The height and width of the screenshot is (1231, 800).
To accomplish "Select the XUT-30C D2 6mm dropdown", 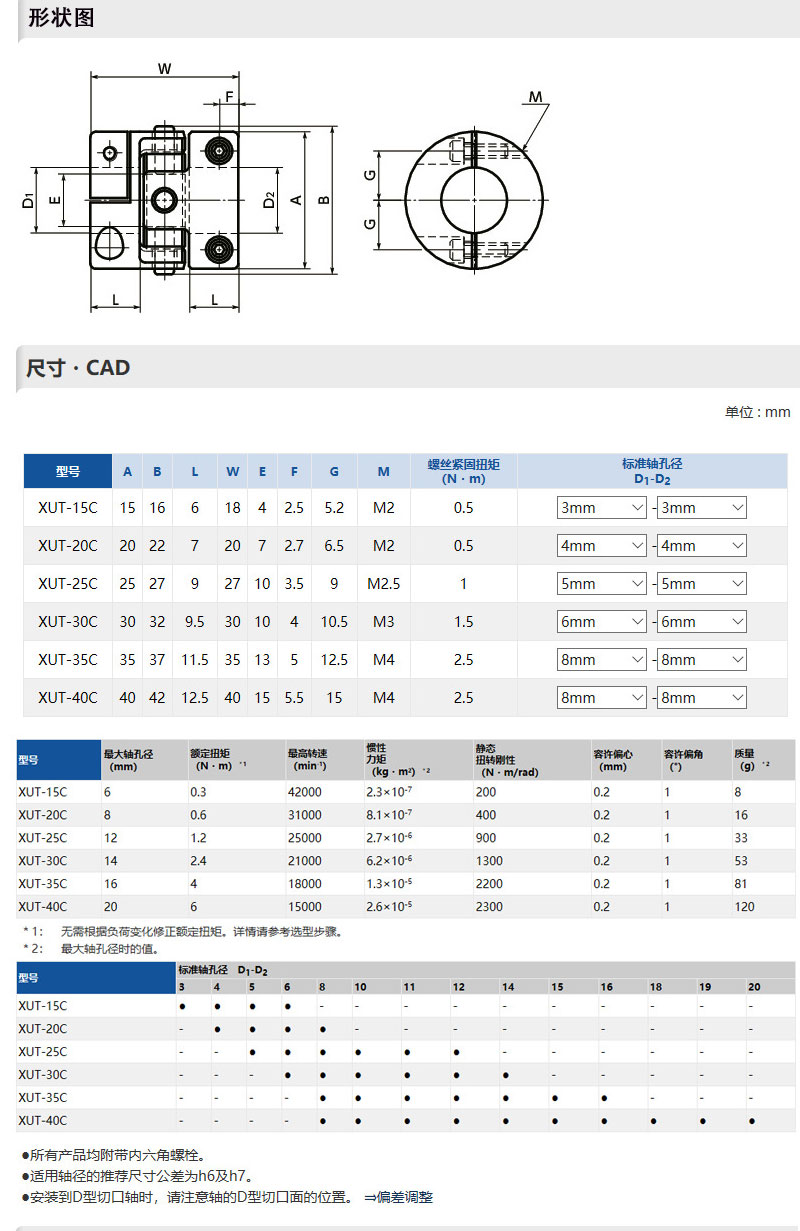I will tap(702, 622).
